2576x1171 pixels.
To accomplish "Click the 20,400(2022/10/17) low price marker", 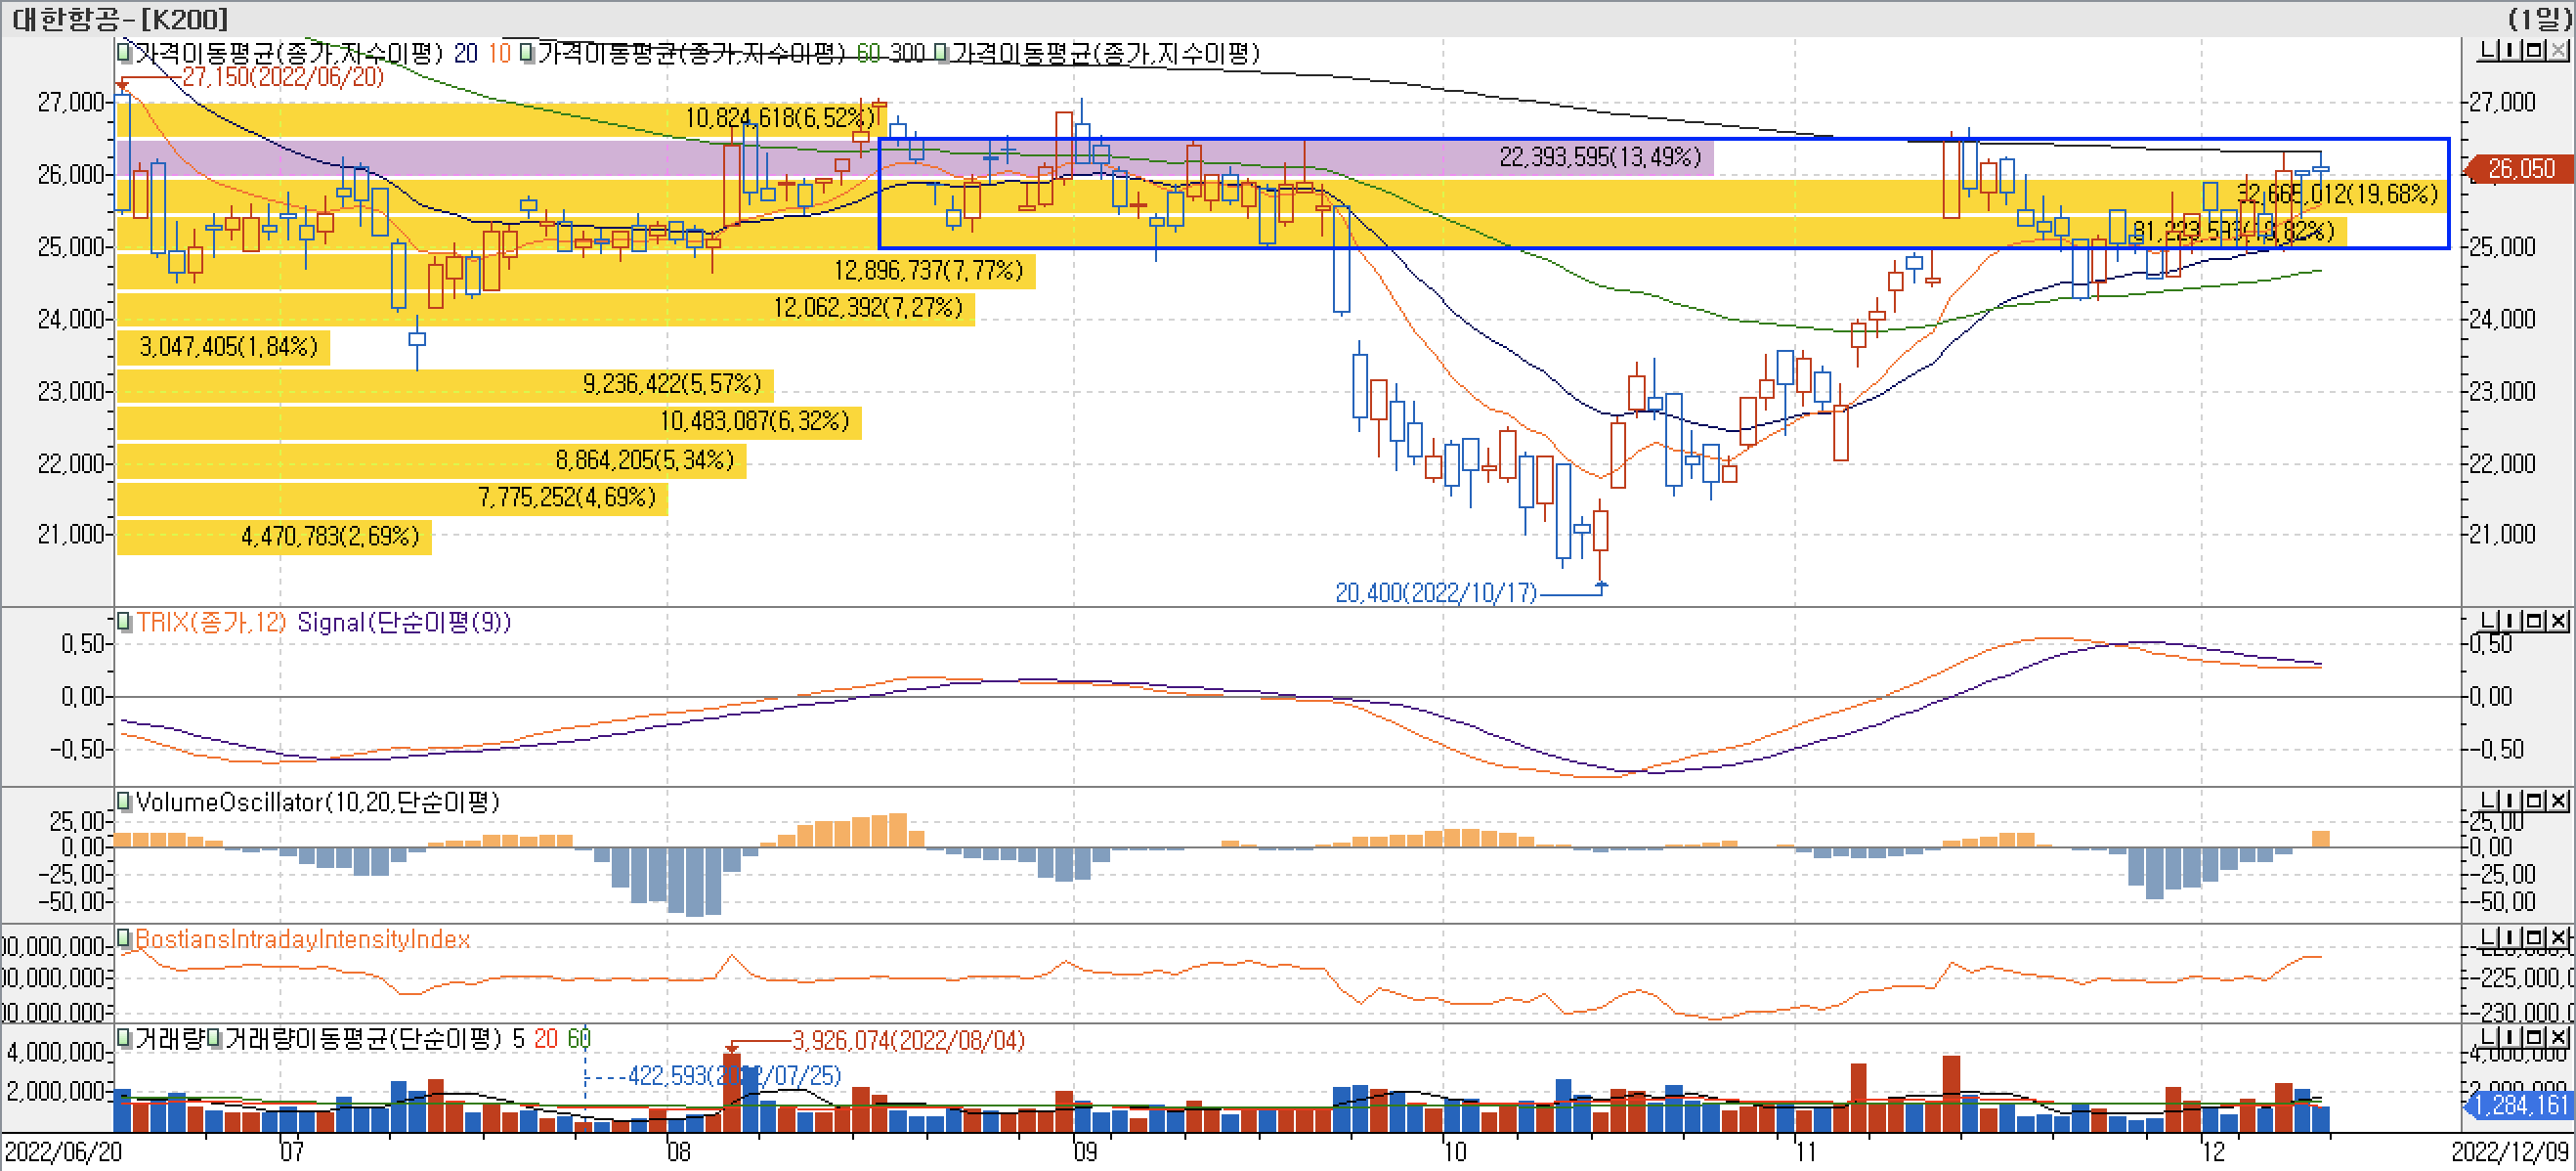I will coord(1435,593).
